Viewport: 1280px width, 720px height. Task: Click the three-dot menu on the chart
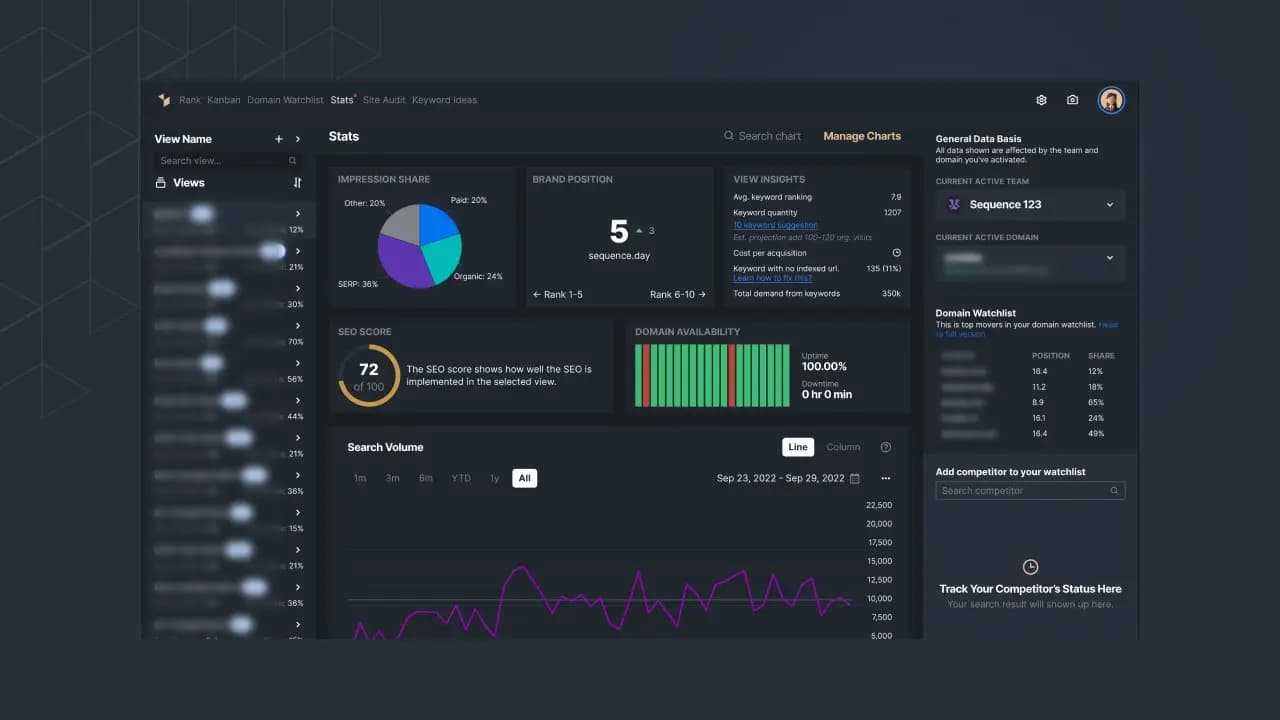885,479
